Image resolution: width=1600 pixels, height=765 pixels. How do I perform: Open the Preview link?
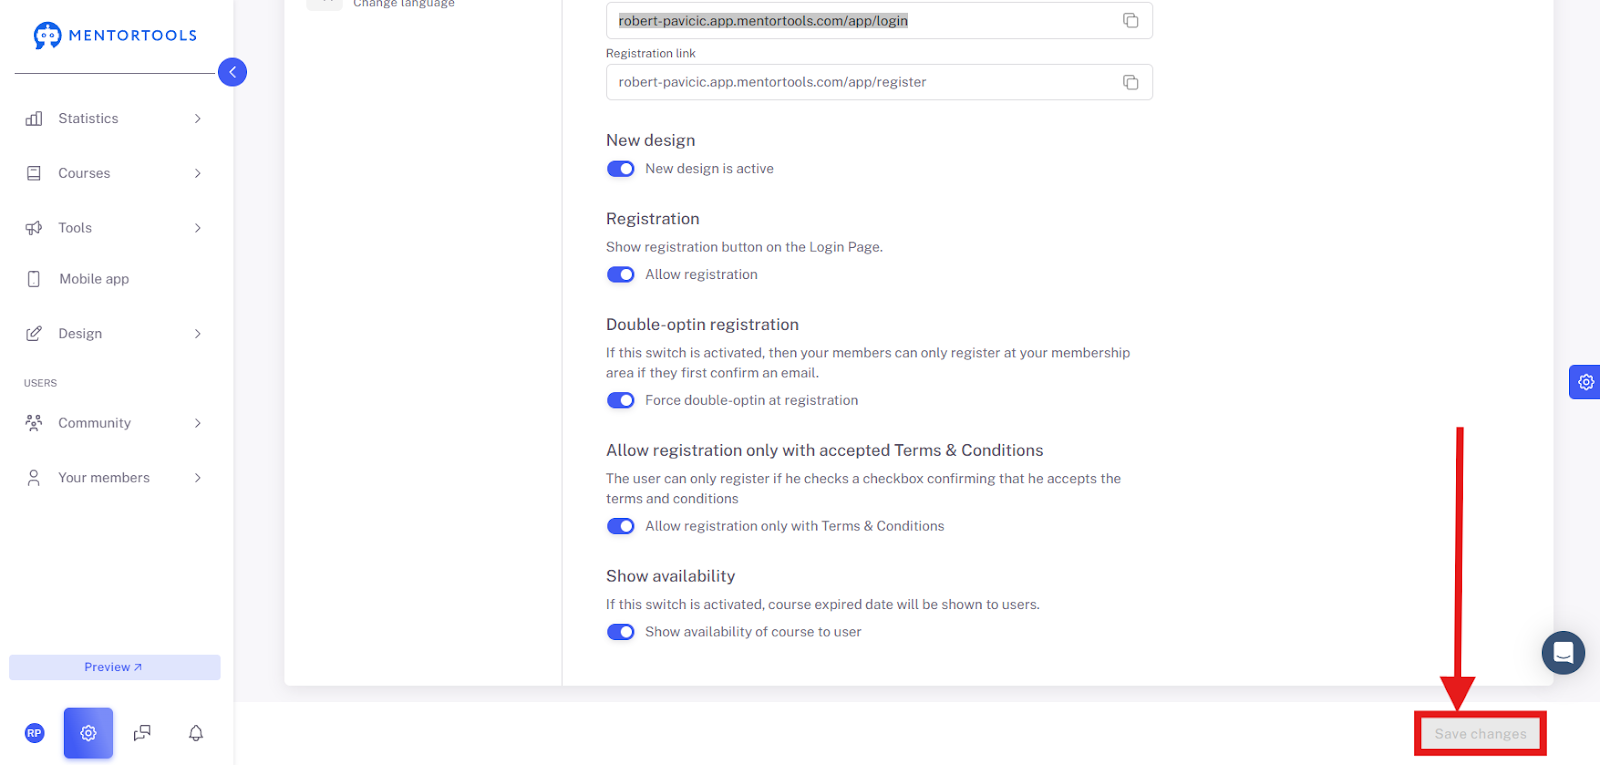(x=114, y=667)
